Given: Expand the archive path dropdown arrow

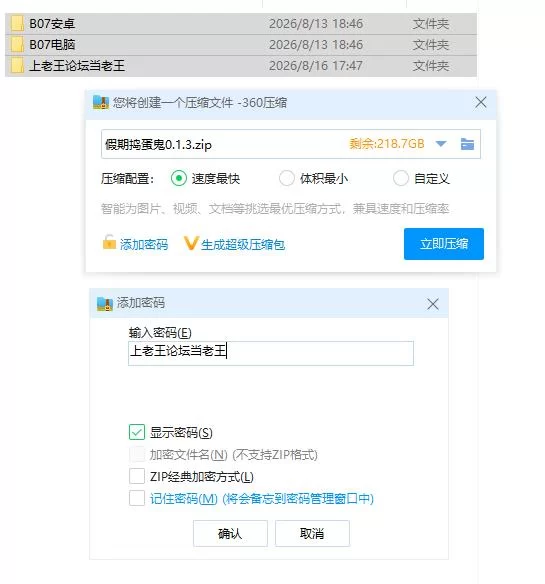Looking at the screenshot, I should [441, 144].
